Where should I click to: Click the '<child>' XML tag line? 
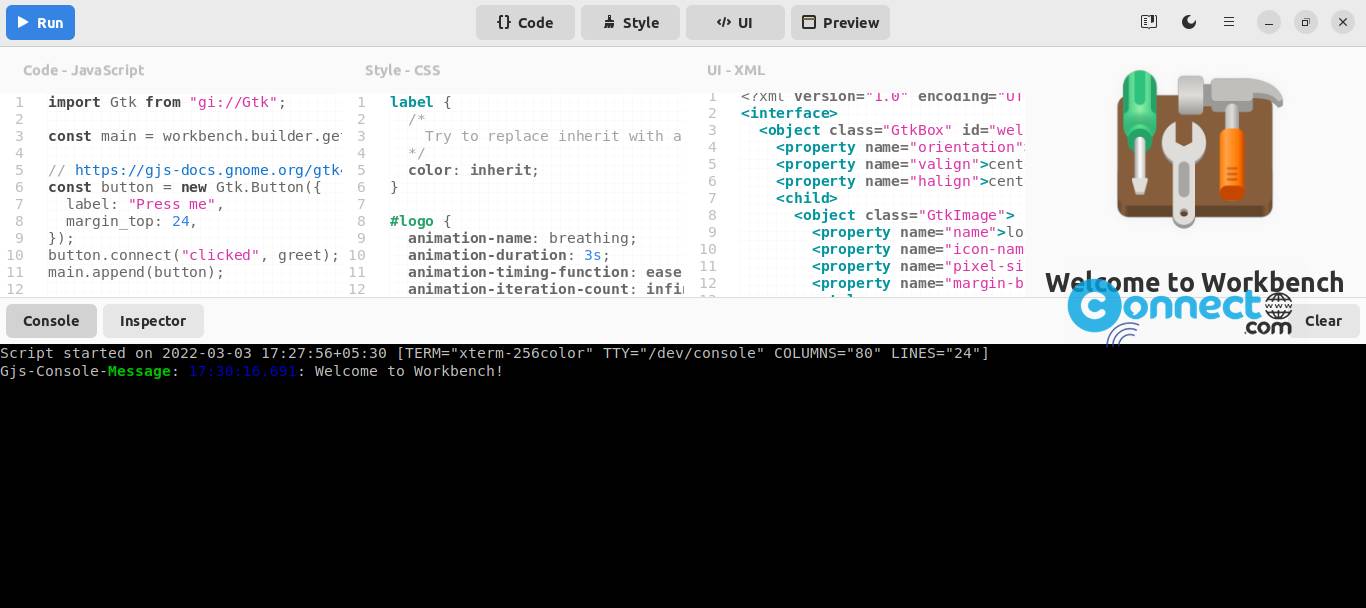pos(807,198)
